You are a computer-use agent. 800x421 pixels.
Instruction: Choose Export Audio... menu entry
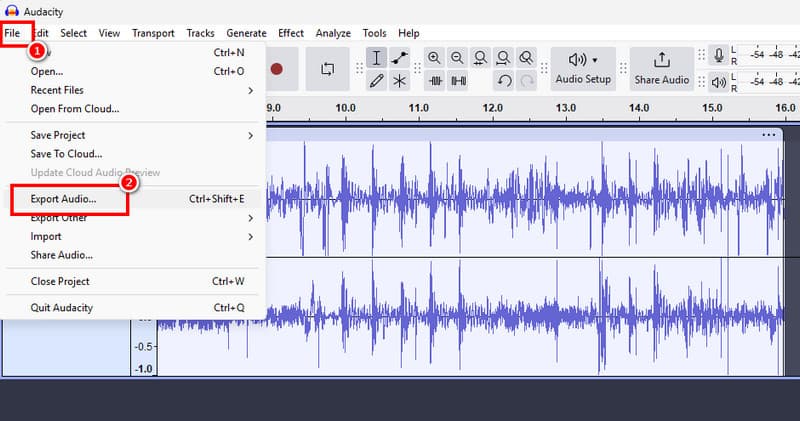[x=133, y=199]
